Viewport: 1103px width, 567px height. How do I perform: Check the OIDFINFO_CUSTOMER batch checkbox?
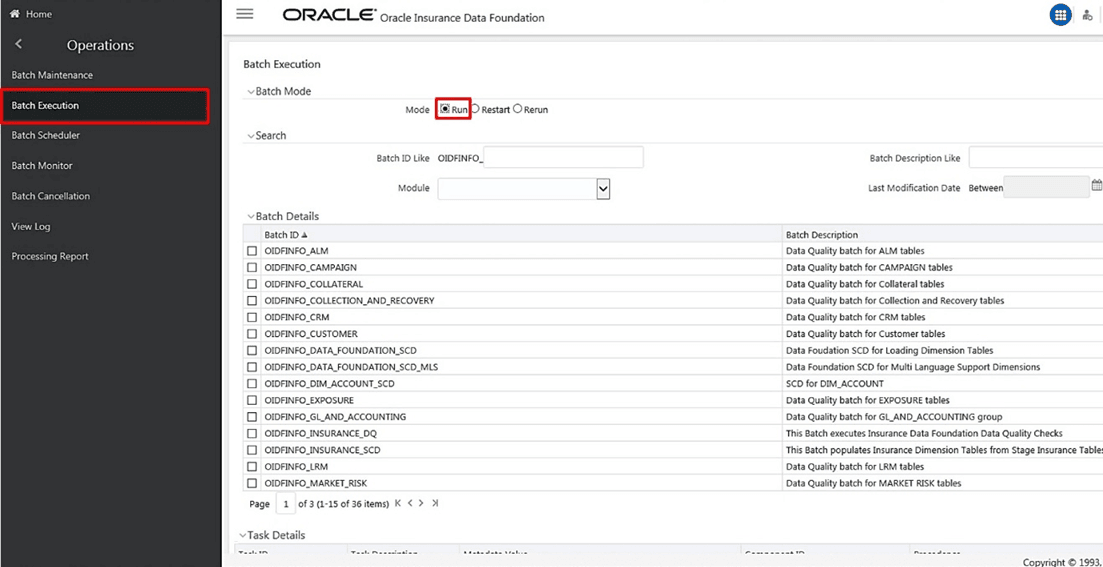click(252, 333)
